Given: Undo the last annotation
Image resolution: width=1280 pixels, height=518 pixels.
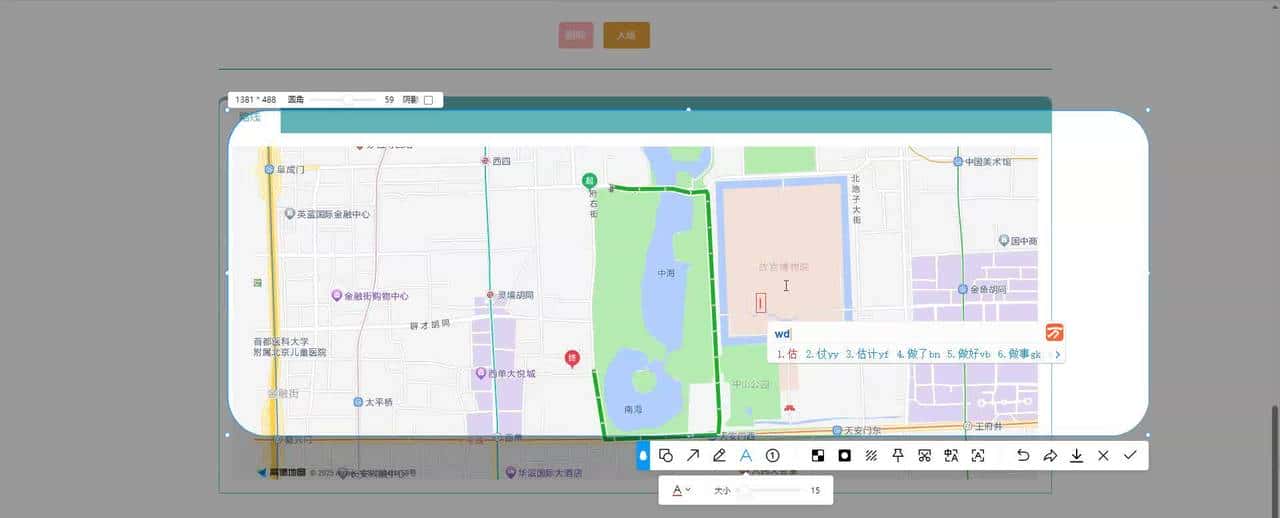Looking at the screenshot, I should coord(1023,455).
